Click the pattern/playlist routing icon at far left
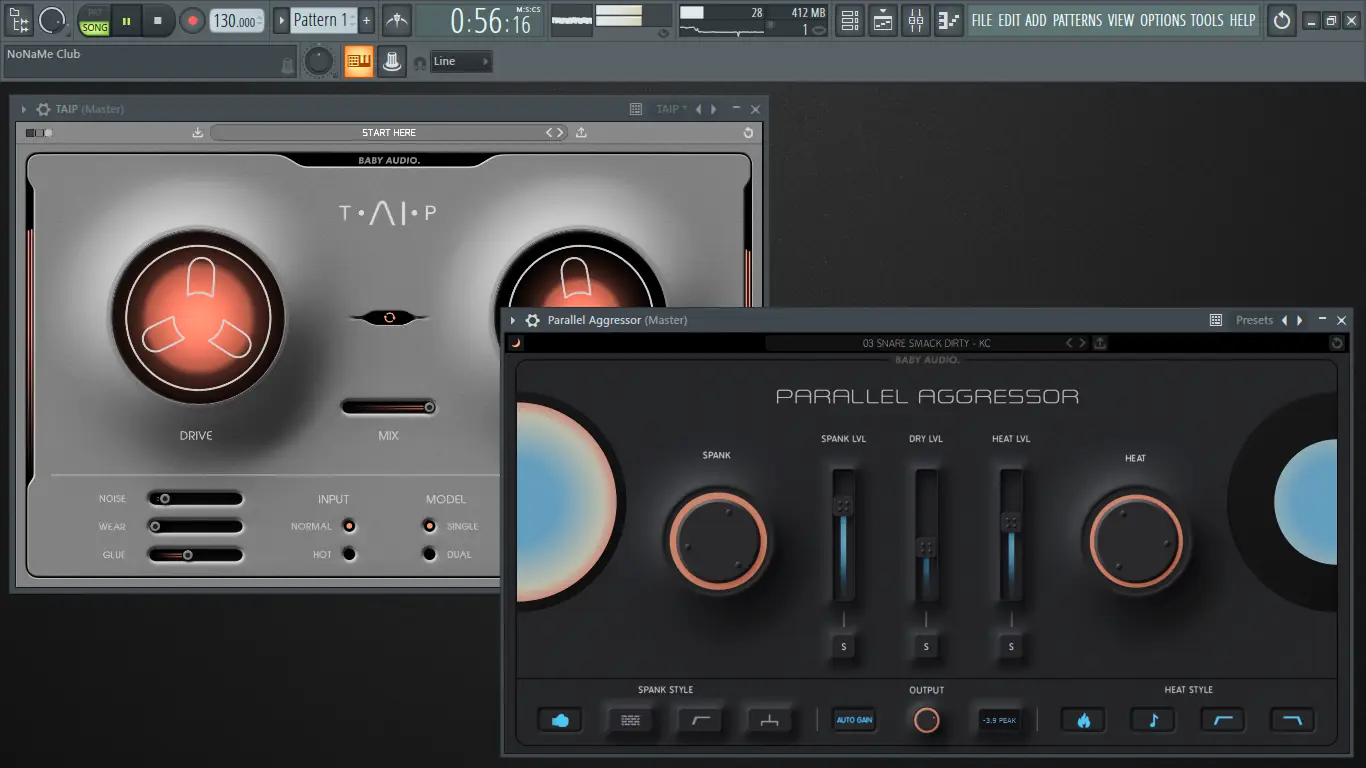The image size is (1366, 768). (19, 20)
